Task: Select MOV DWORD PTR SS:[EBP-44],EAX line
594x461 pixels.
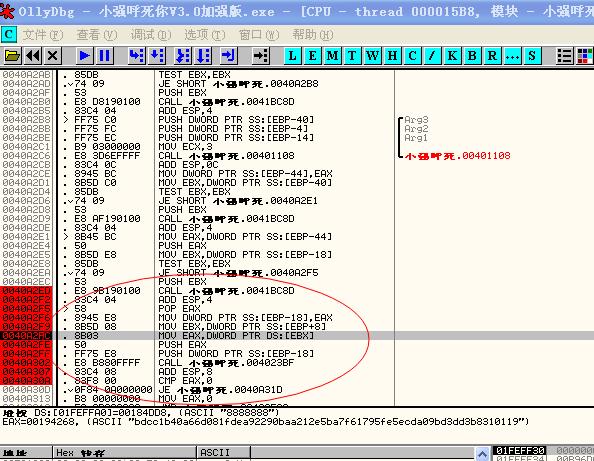Action: pos(245,174)
